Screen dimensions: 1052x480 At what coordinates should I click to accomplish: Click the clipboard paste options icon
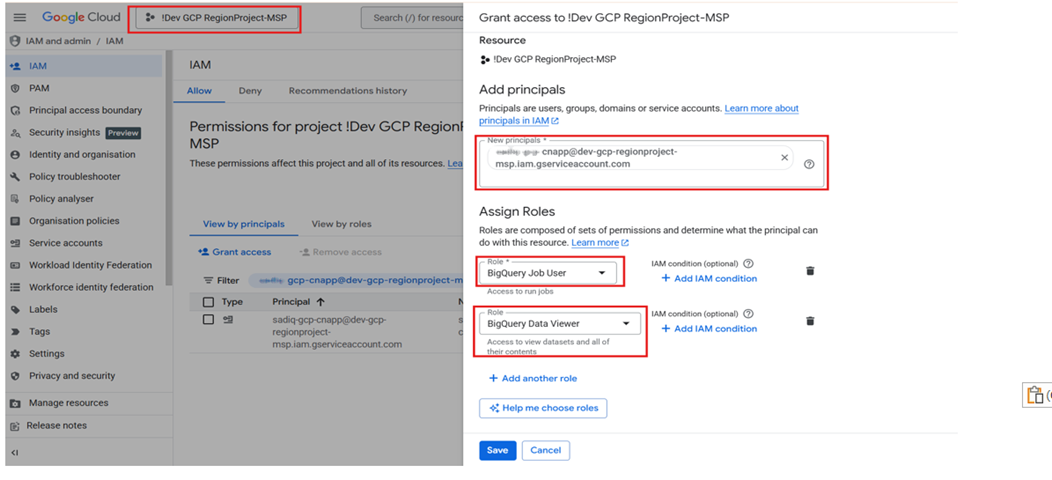pyautogui.click(x=1035, y=395)
